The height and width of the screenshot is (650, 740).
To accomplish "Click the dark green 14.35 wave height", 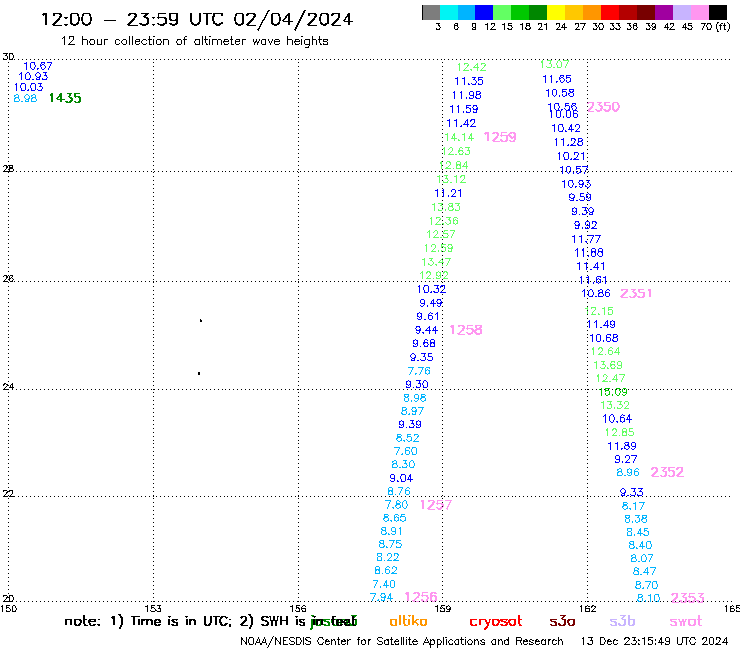I will coord(65,98).
